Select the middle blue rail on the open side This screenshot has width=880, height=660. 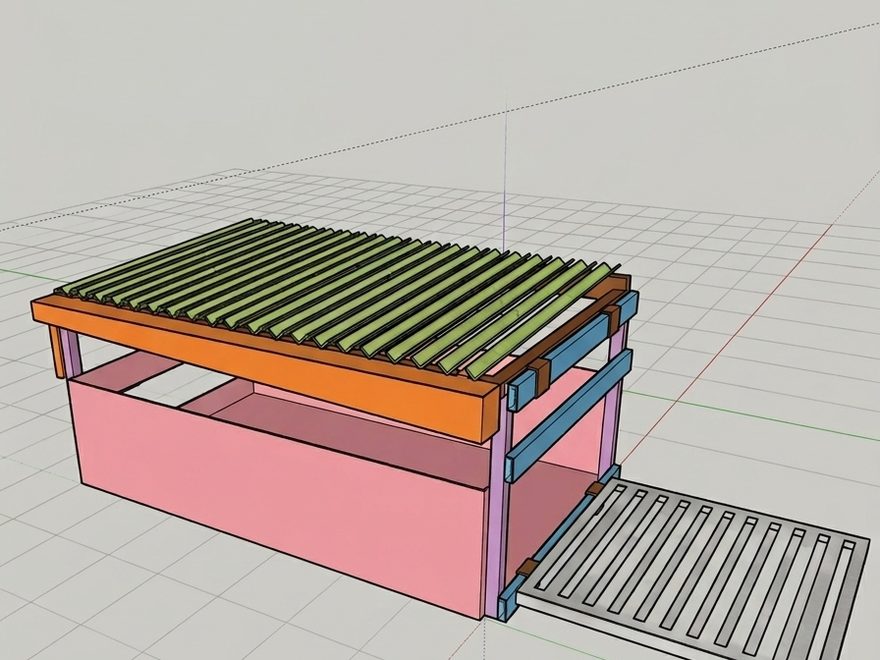tap(567, 416)
